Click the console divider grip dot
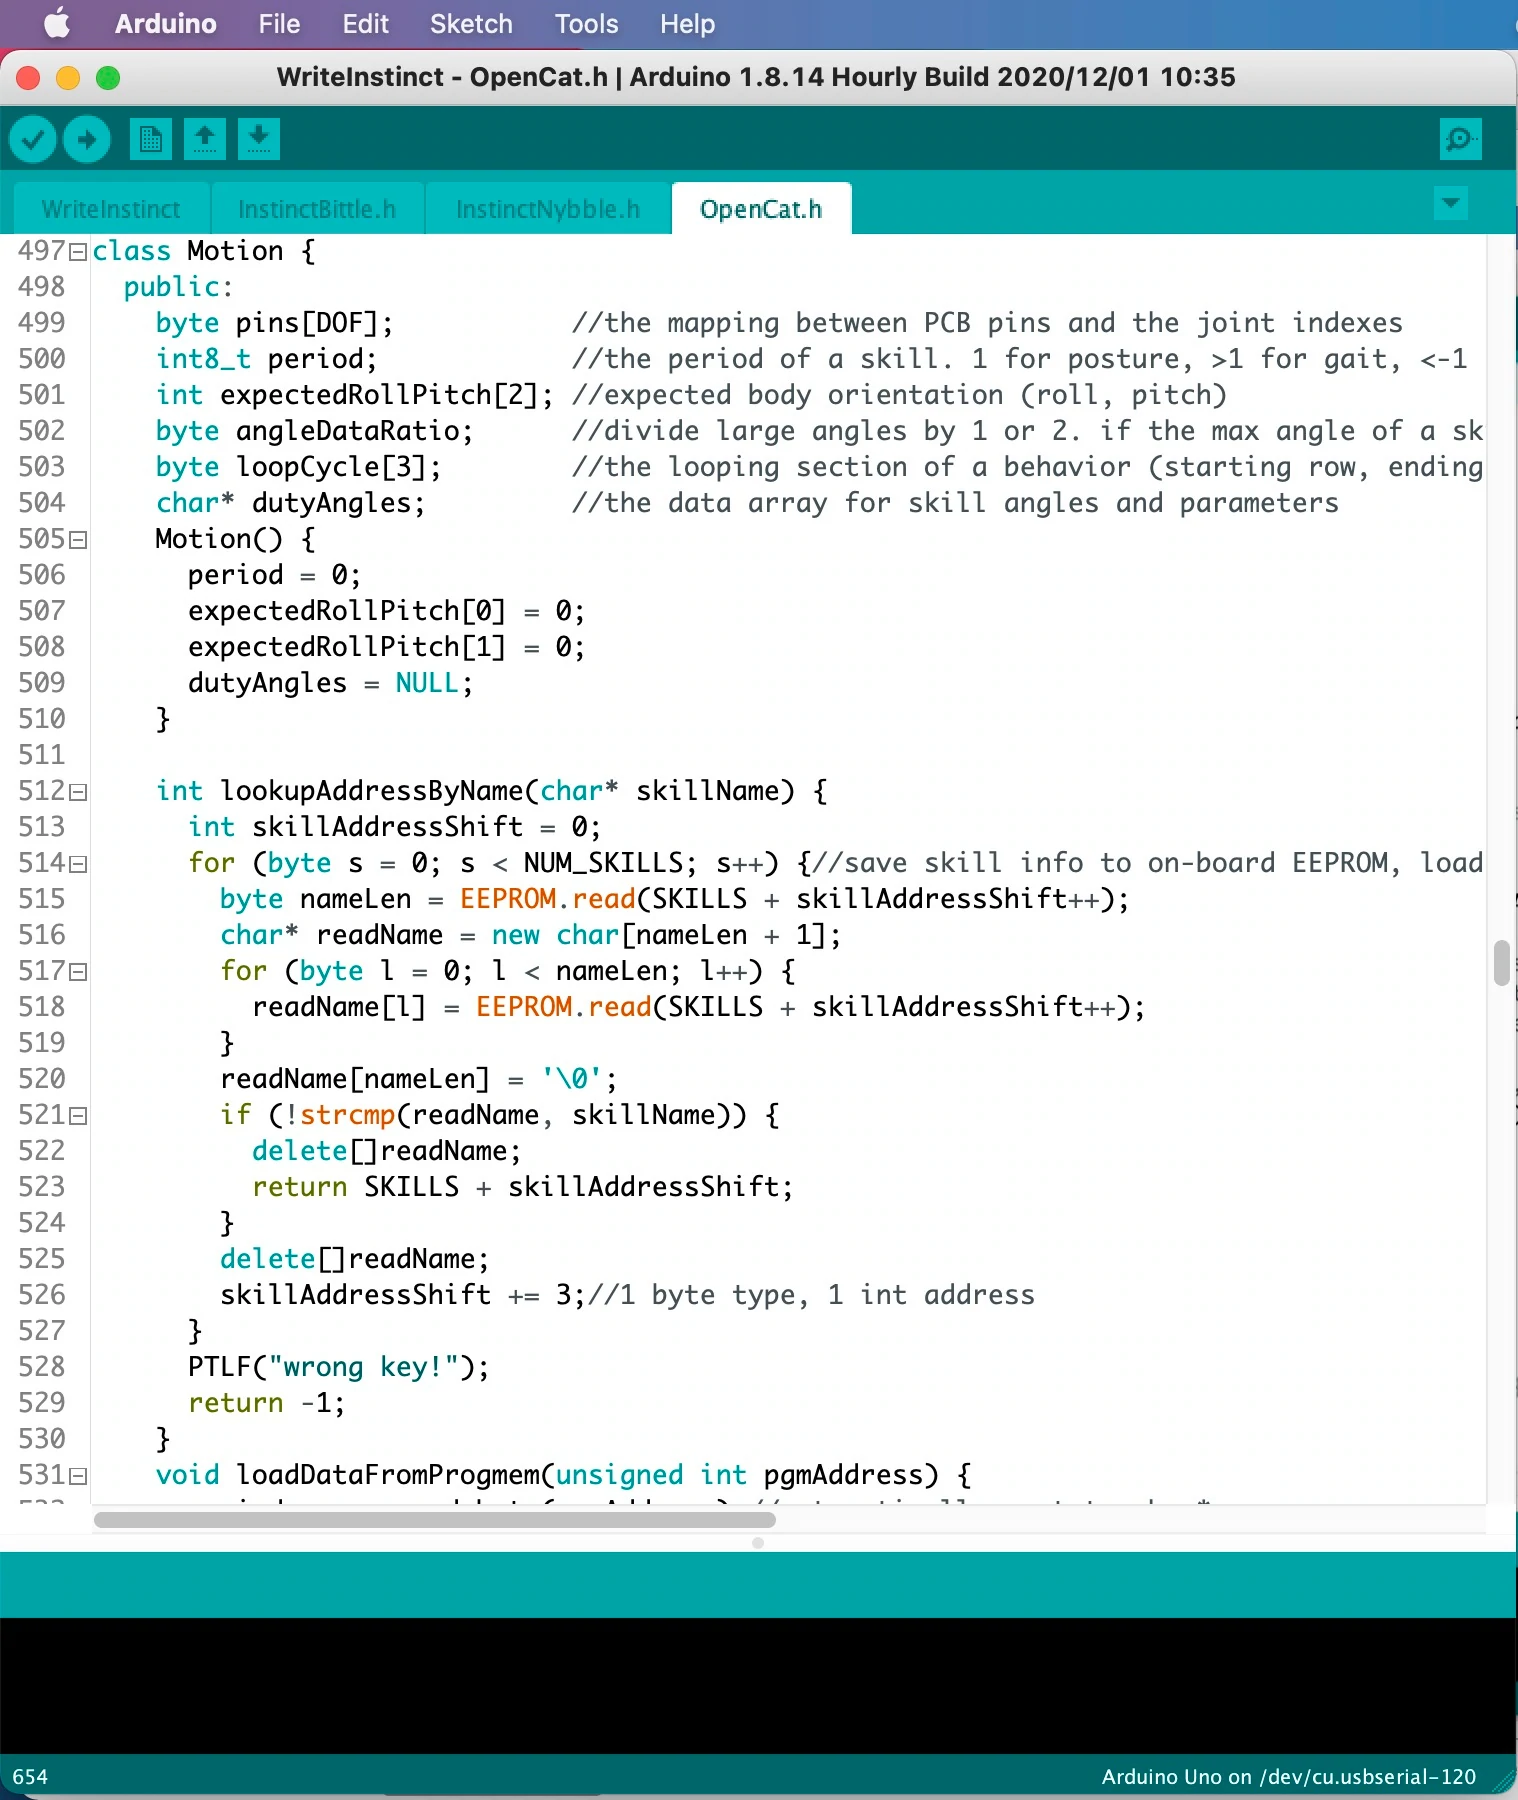The image size is (1518, 1800). point(758,1543)
